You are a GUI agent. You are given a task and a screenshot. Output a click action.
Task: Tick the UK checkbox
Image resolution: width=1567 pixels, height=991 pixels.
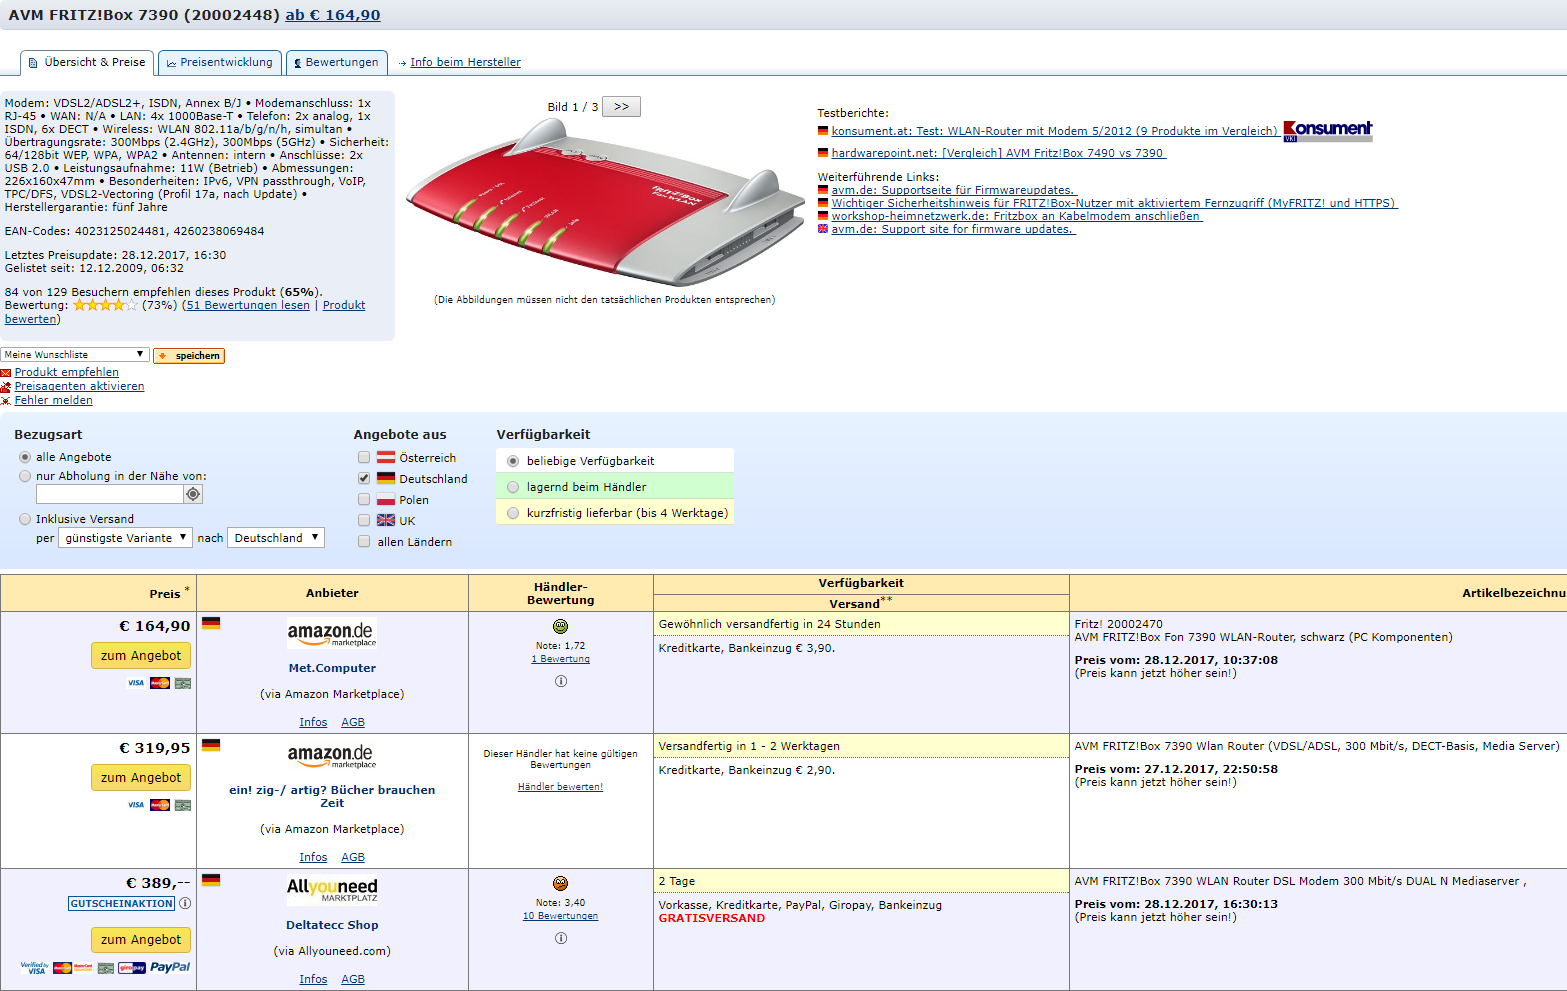coord(364,520)
